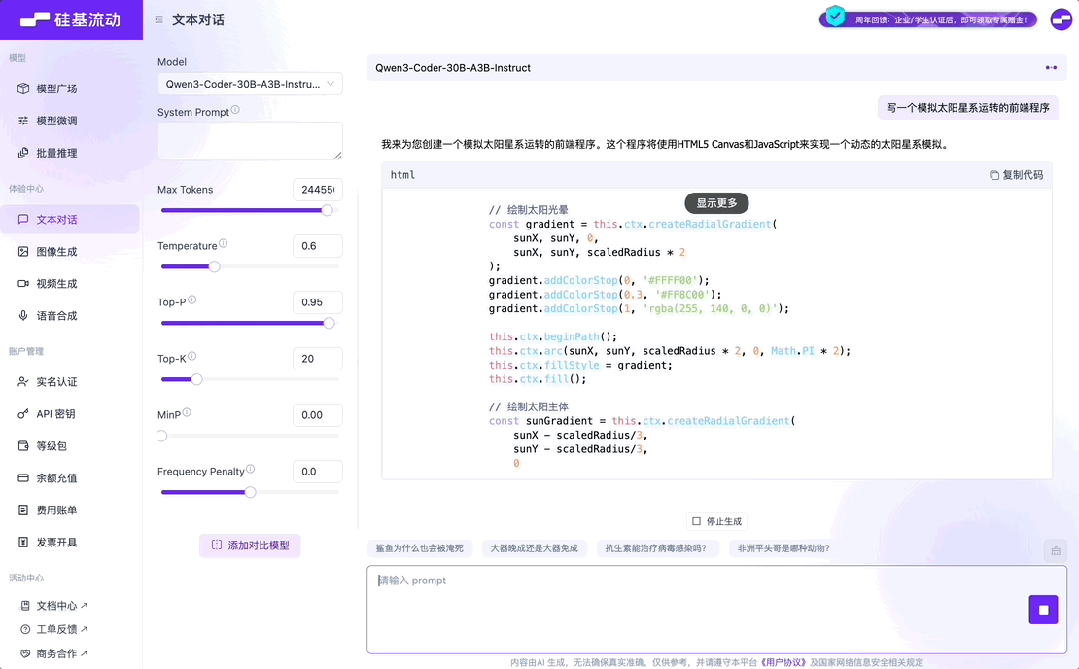Click the html code block label
The width and height of the screenshot is (1079, 669).
pyautogui.click(x=403, y=175)
